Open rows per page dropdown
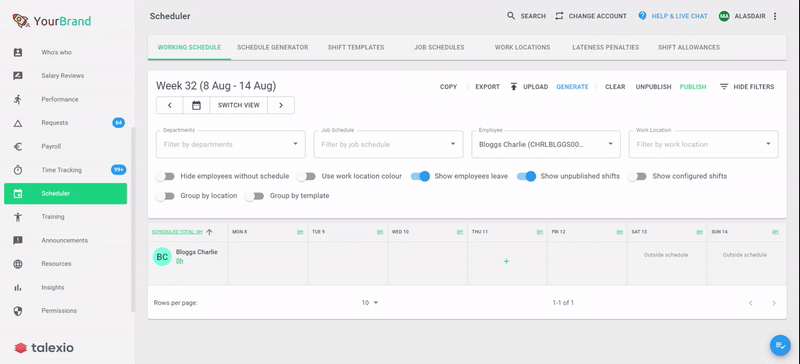The image size is (800, 364). 370,303
